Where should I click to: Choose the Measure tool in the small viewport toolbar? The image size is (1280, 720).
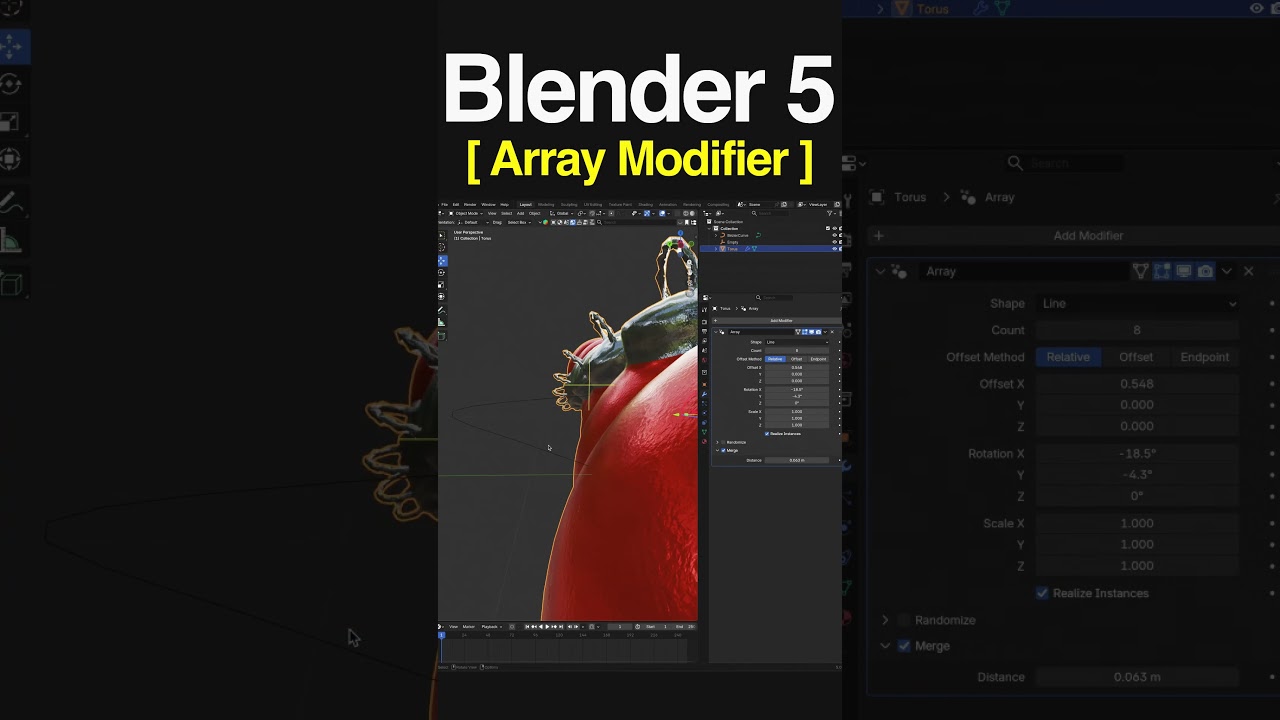441,322
